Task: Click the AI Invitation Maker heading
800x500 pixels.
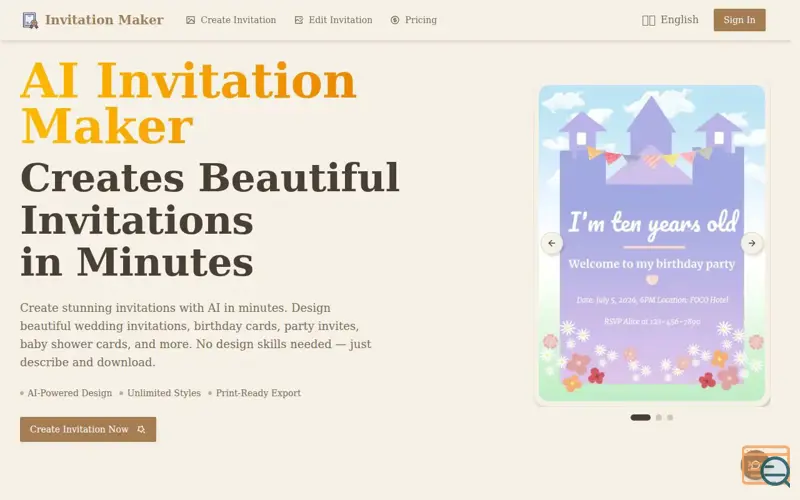Action: click(x=188, y=103)
